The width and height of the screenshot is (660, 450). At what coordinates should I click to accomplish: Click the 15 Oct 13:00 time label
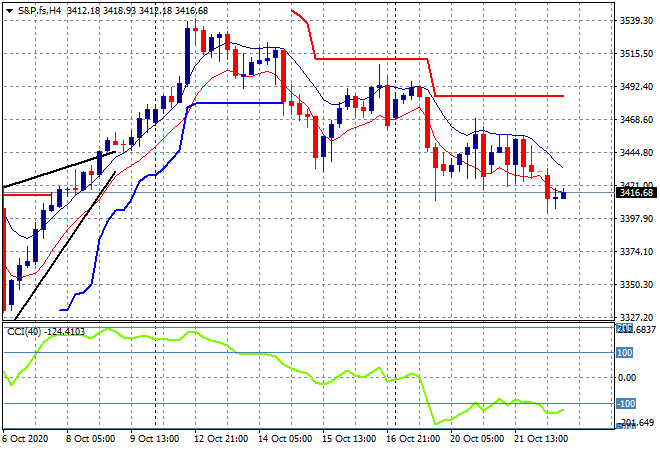349,439
